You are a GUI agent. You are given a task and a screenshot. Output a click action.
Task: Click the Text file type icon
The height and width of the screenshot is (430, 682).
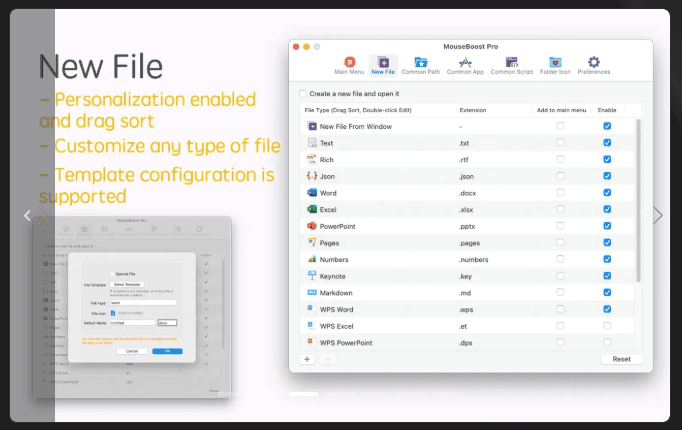tap(312, 143)
